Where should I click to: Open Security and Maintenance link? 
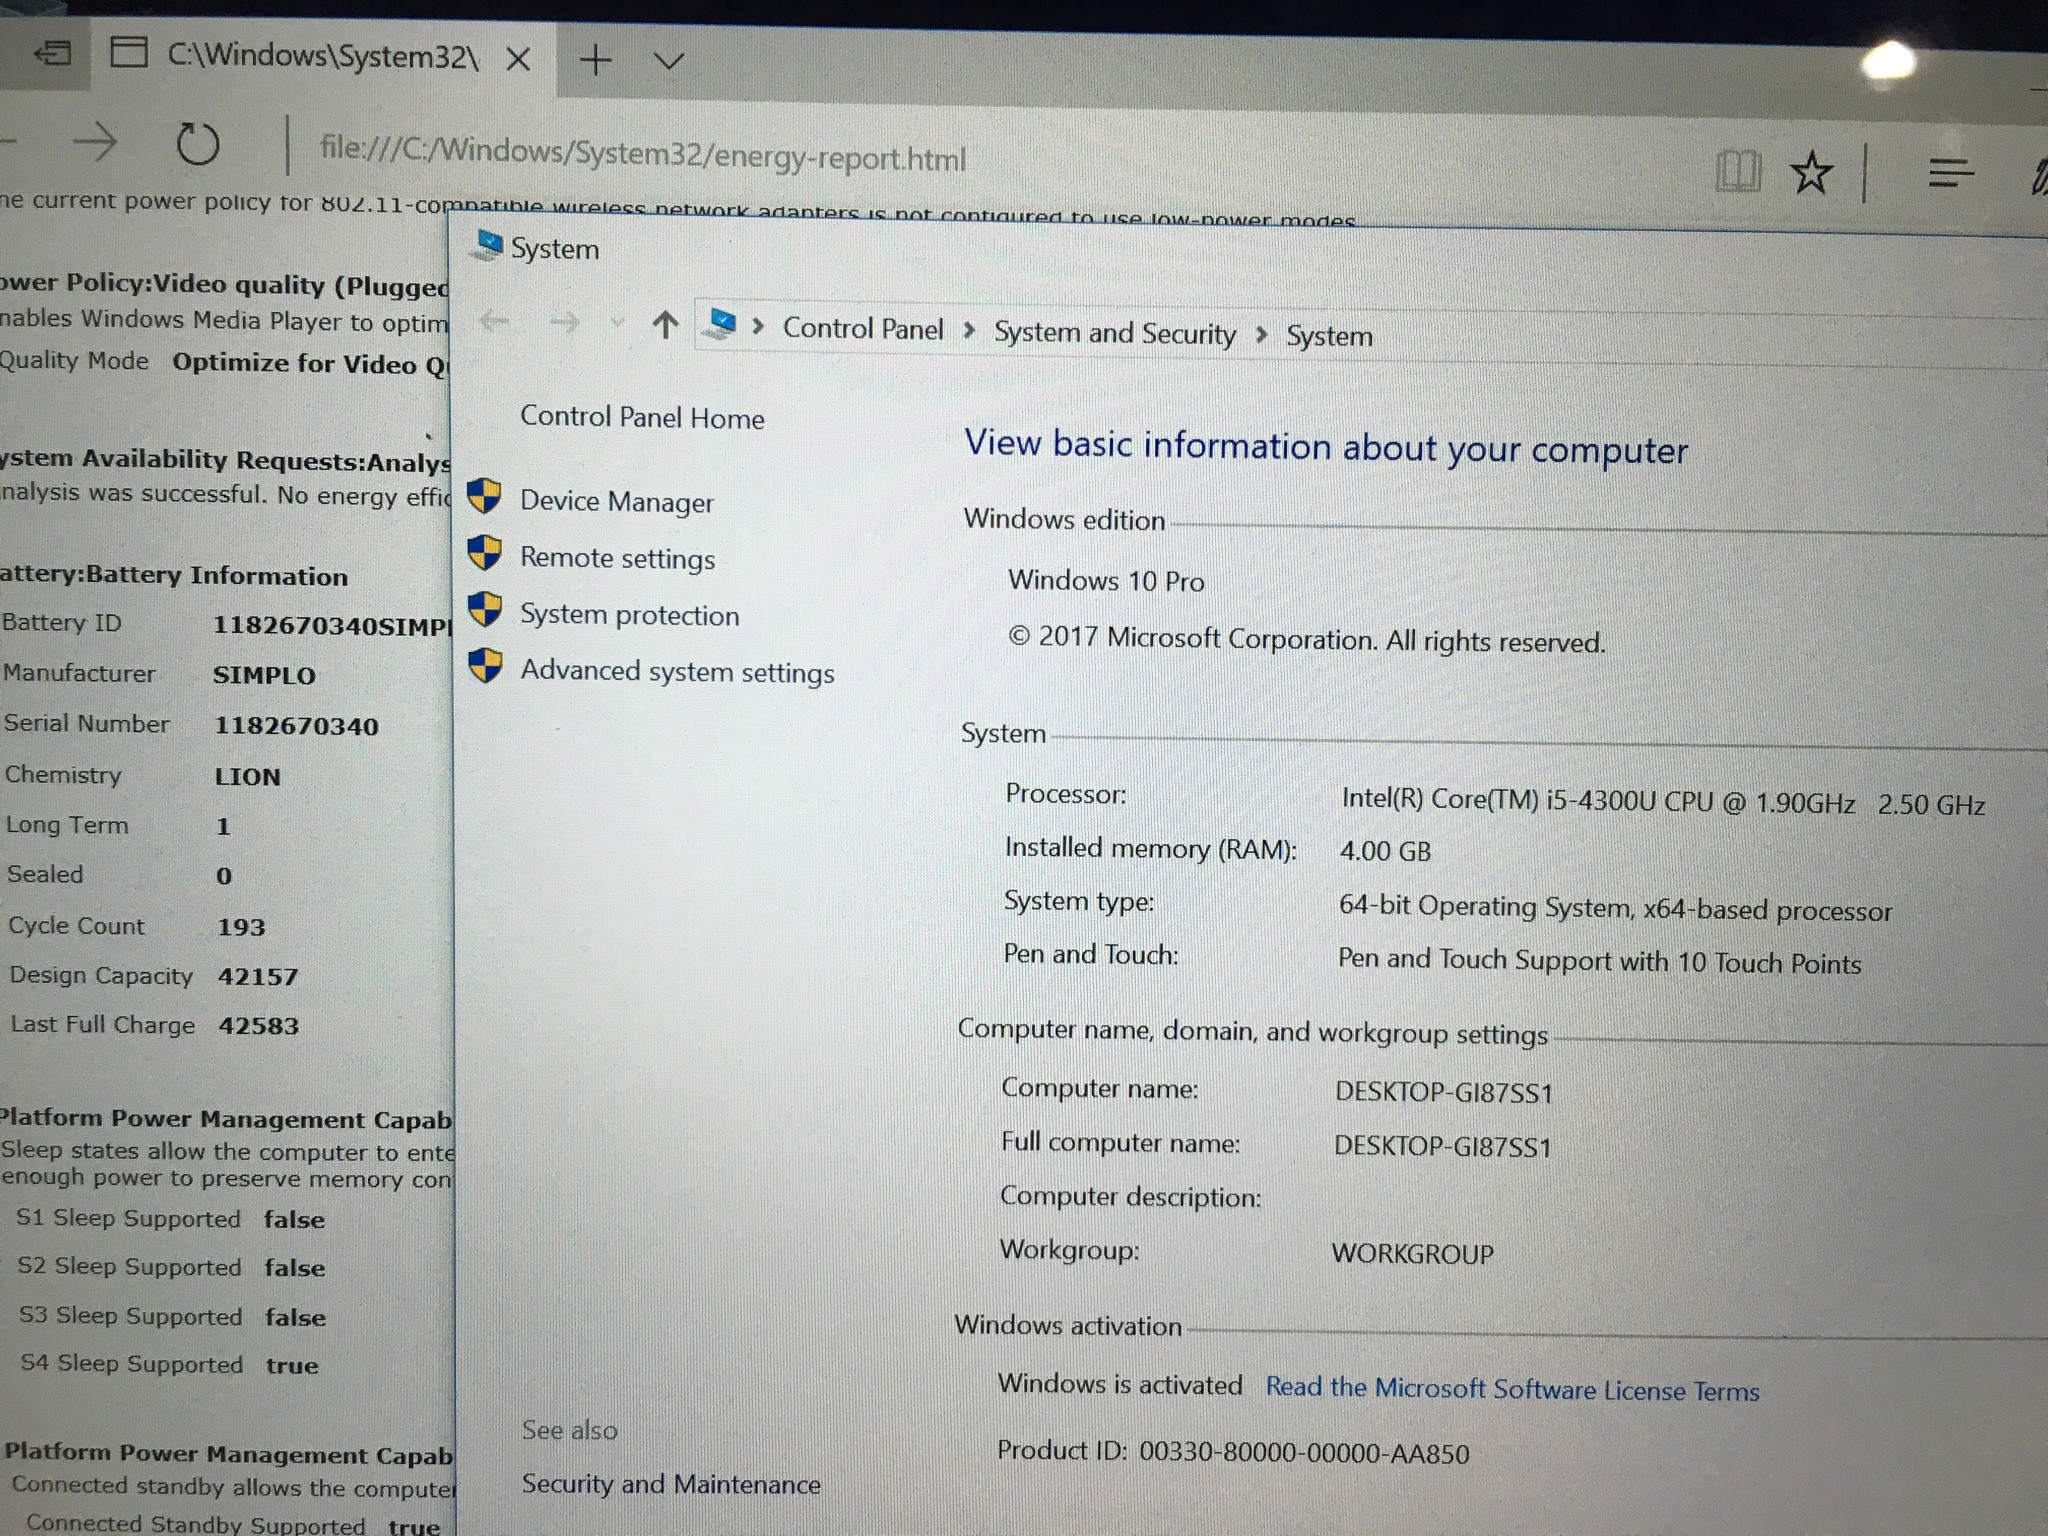[x=671, y=1484]
